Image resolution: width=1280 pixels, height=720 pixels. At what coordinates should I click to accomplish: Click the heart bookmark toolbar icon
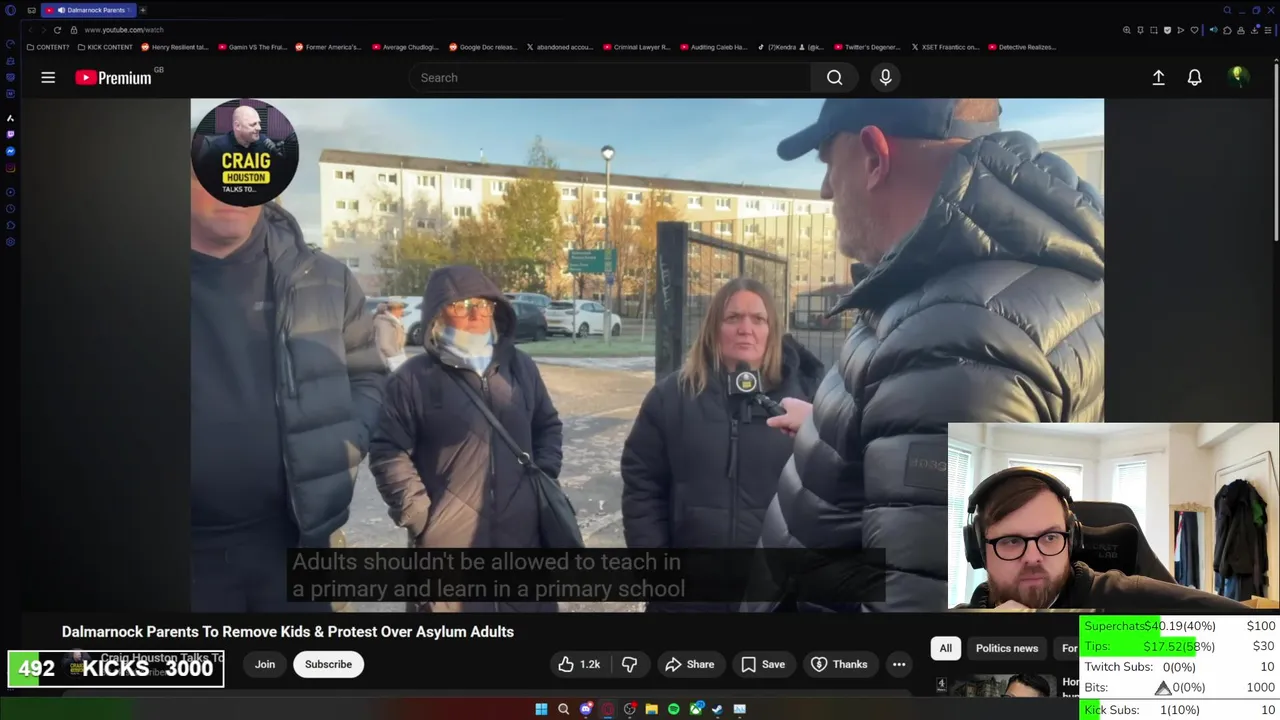tap(1194, 30)
